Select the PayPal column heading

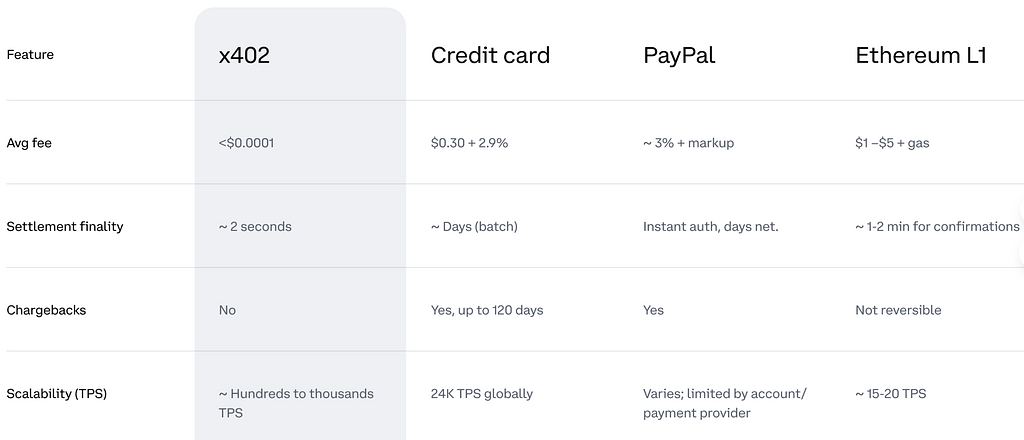coord(679,56)
